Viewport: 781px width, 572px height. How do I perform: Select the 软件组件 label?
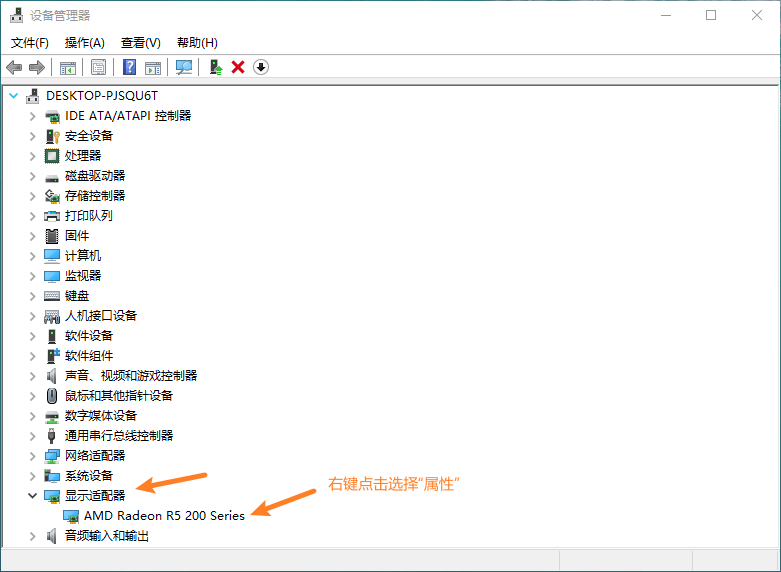pyautogui.click(x=89, y=356)
